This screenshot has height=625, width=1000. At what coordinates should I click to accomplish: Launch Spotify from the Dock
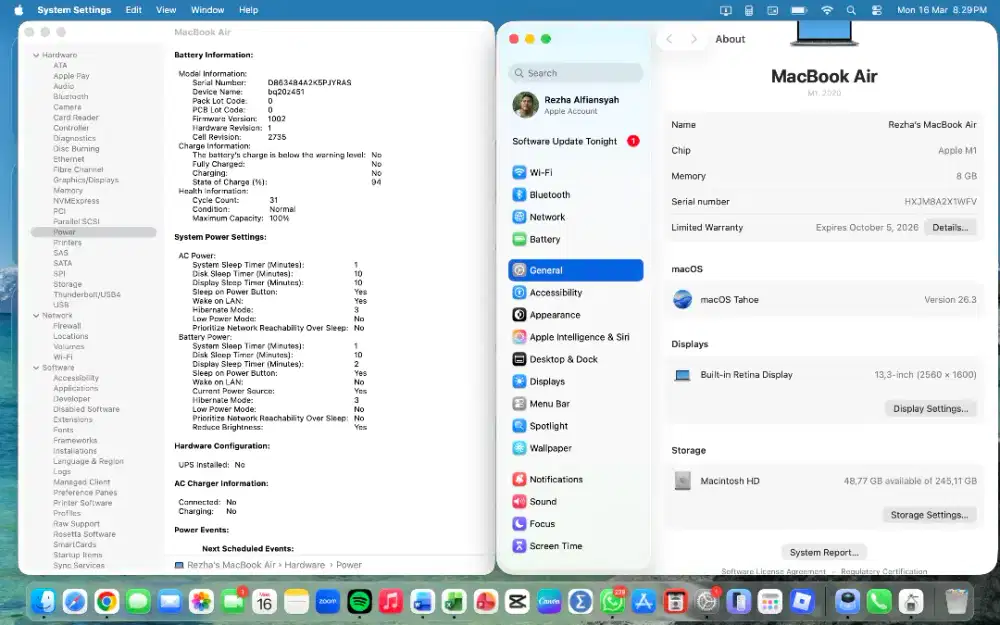359,601
